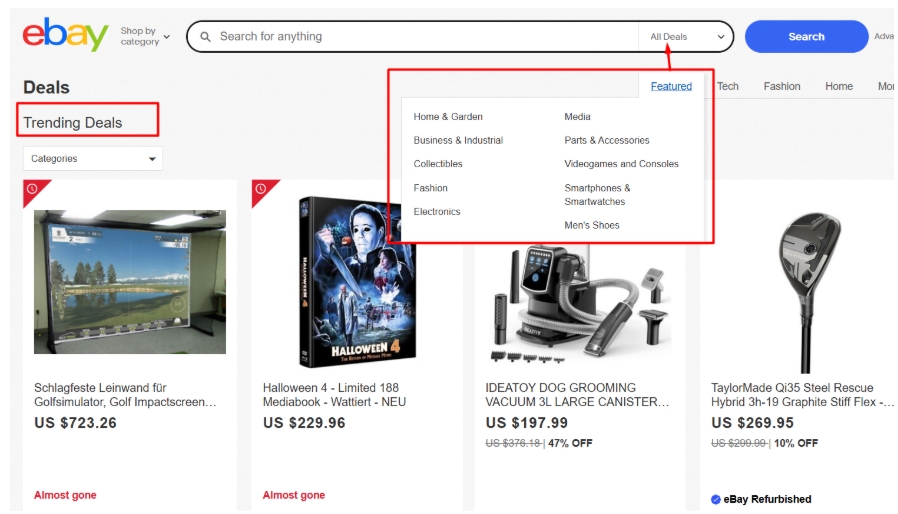The image size is (898, 514).
Task: Click the blue Search button
Action: [x=806, y=37]
